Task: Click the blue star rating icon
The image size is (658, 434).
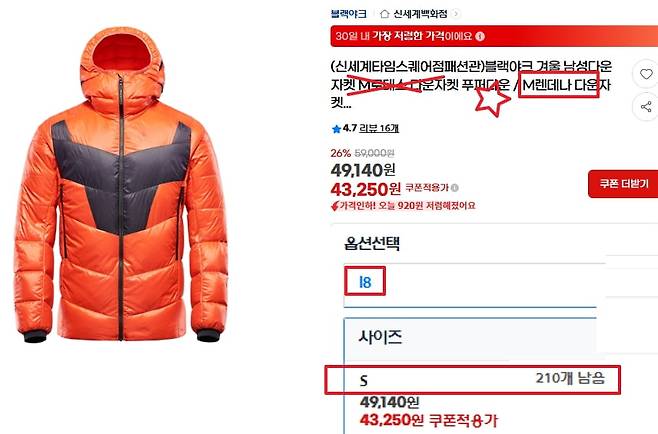Action: (336, 129)
